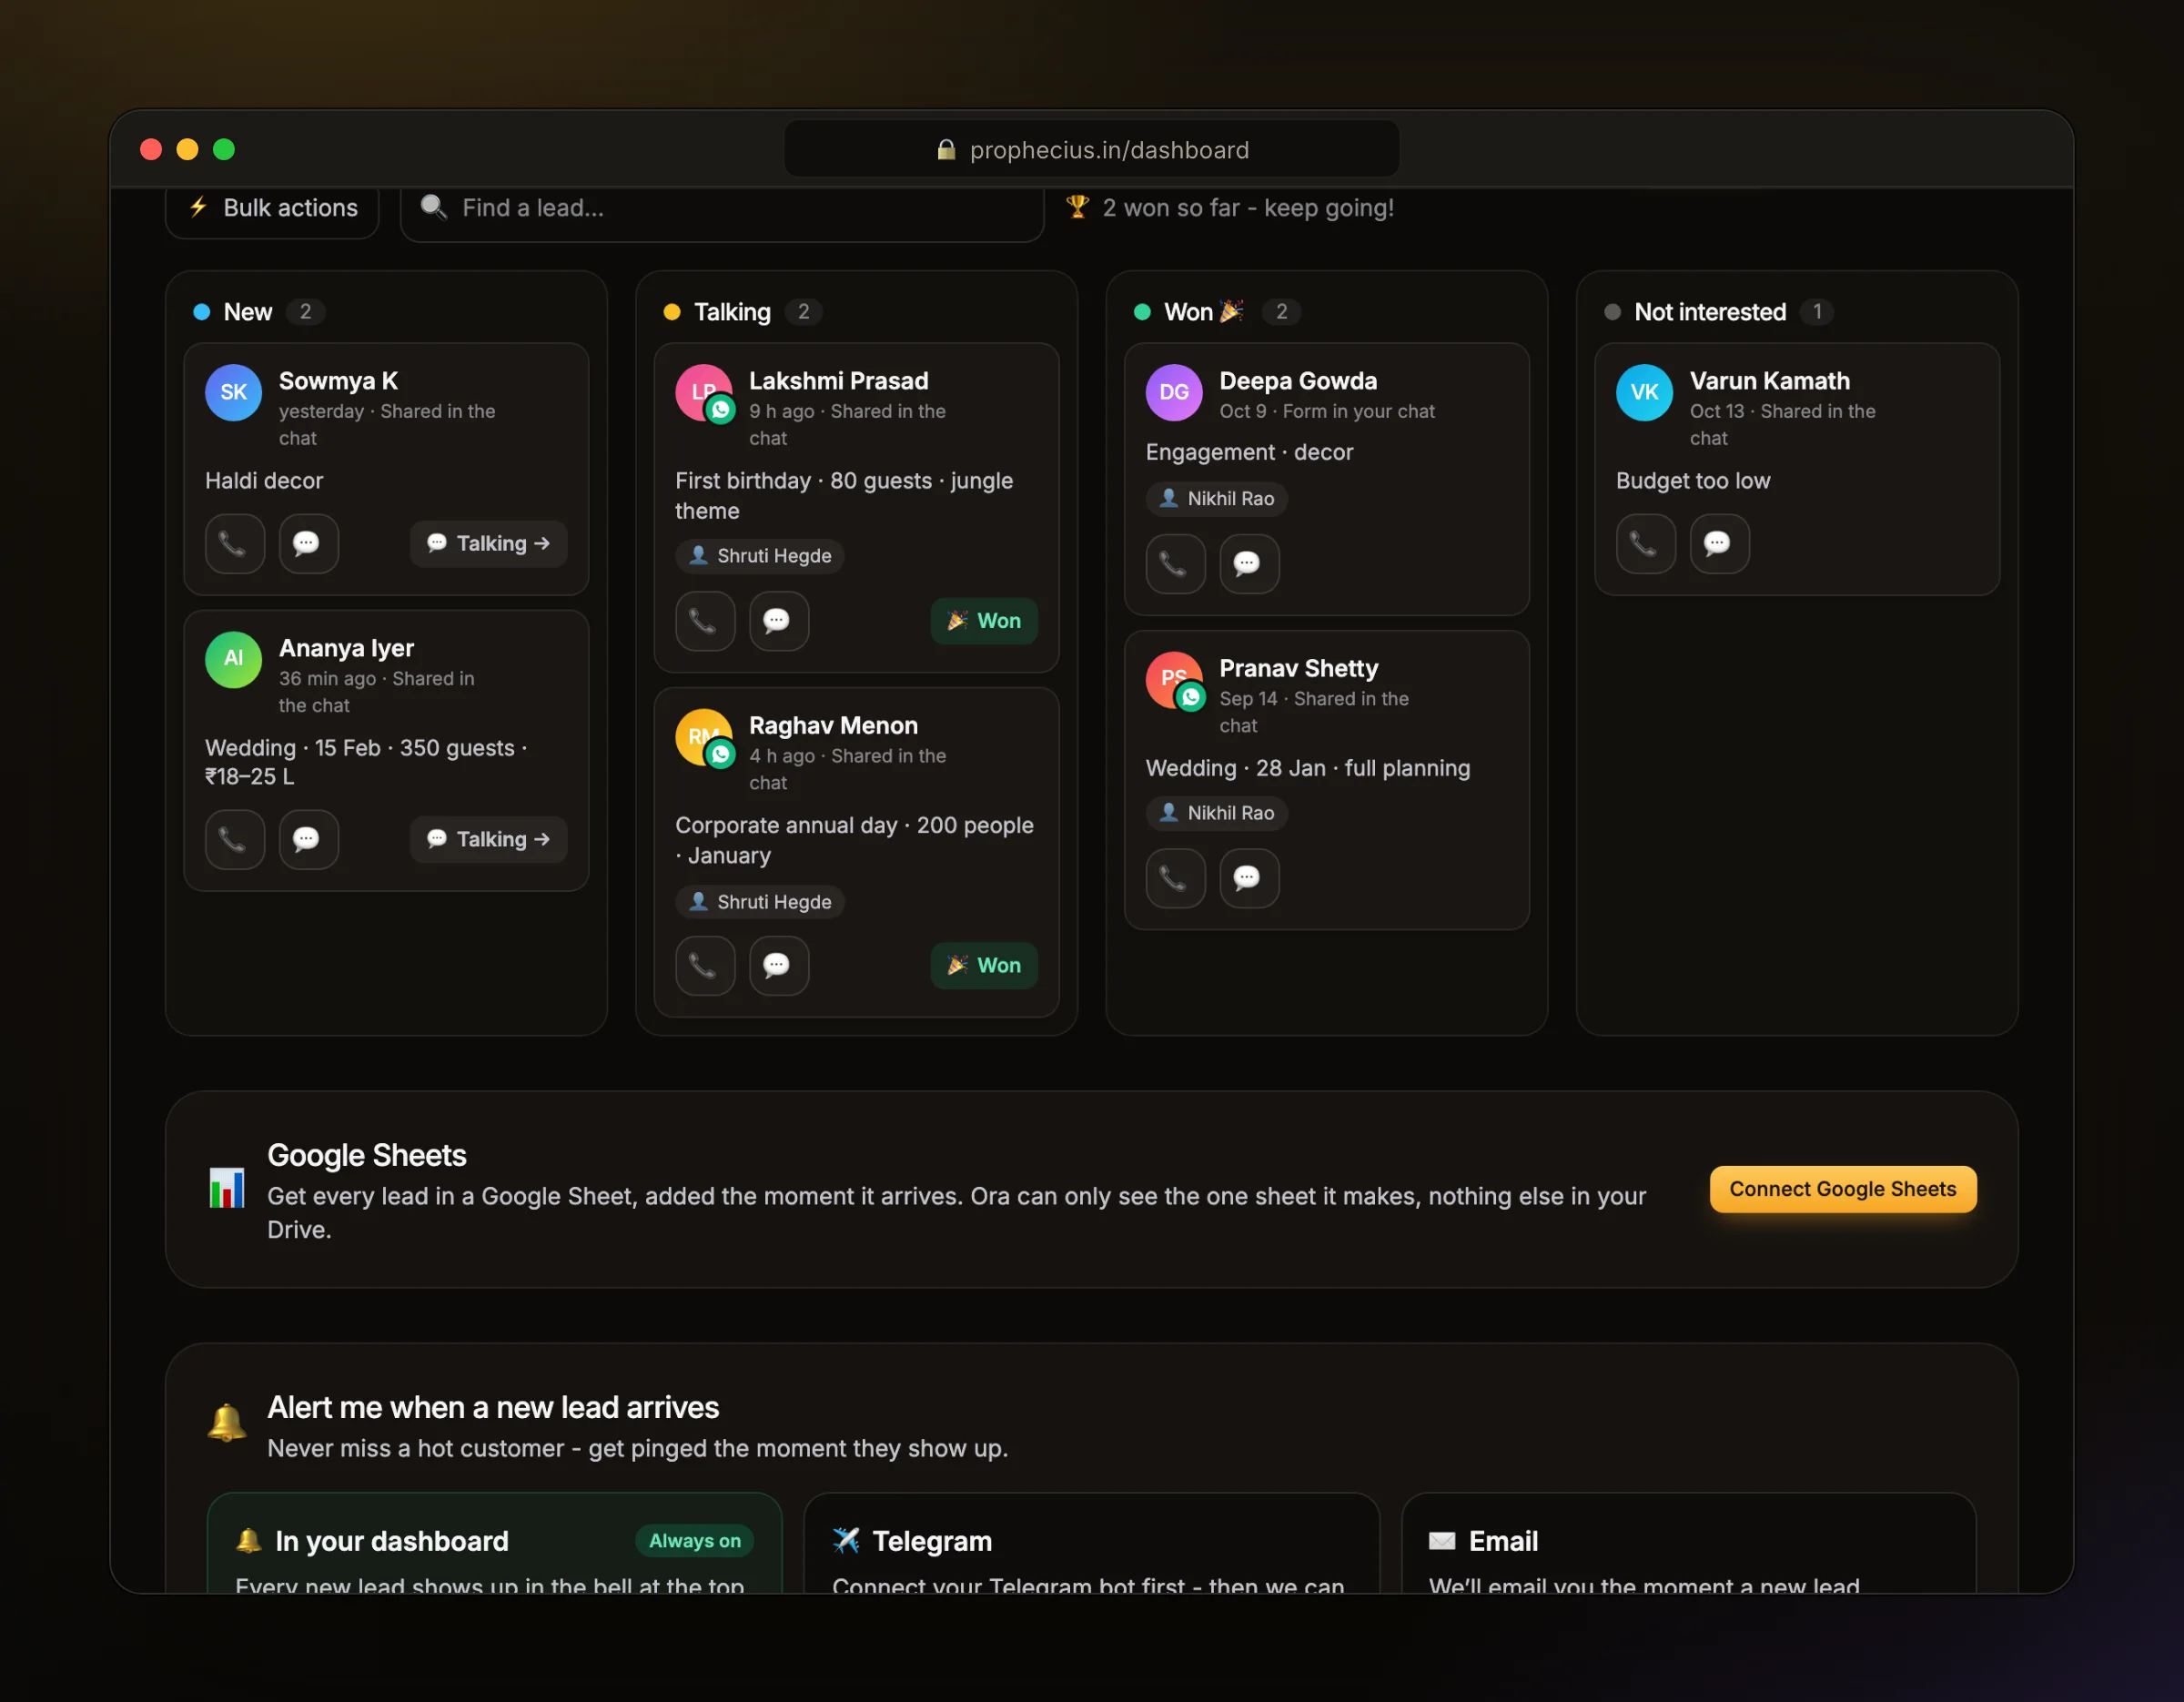Open chat bubble on Deepa Gowda's card
This screenshot has width=2184, height=1702.
point(1249,564)
